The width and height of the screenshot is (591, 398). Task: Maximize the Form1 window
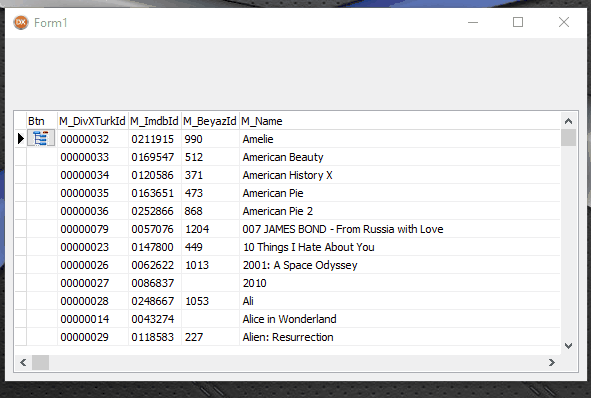518,22
